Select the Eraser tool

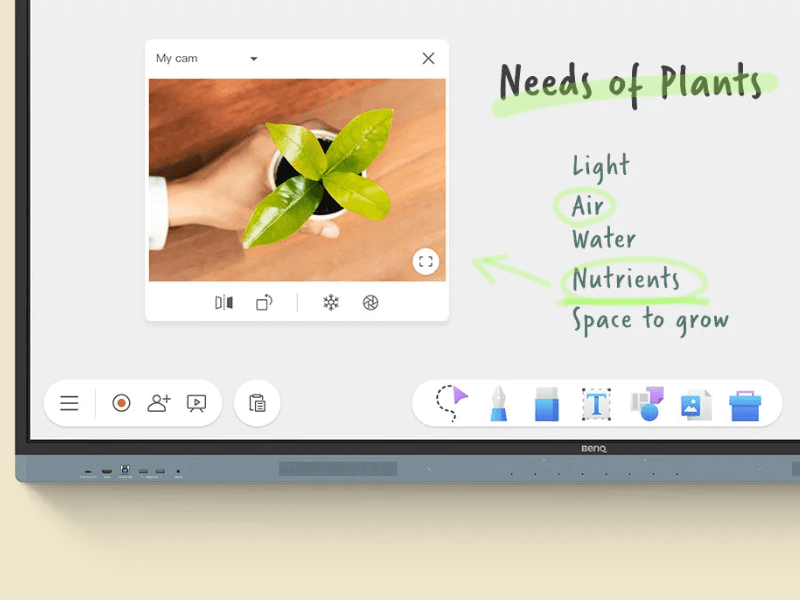point(547,404)
